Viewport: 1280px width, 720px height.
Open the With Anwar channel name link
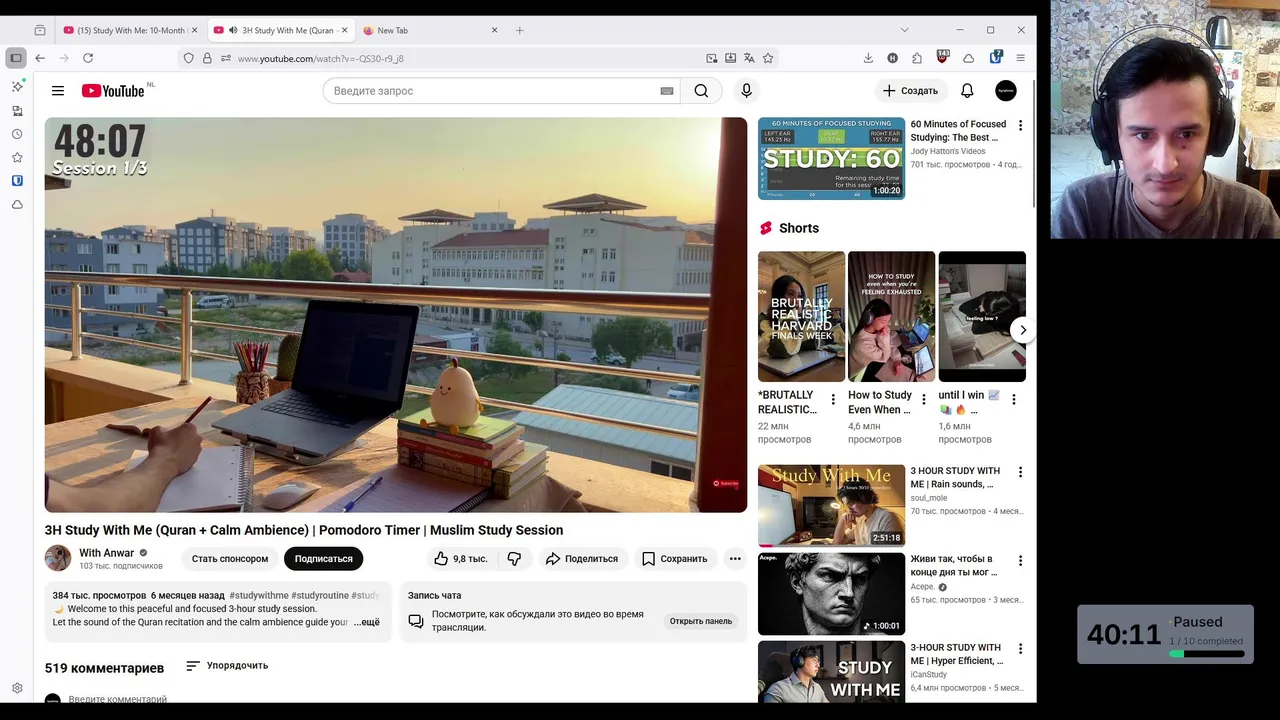pyautogui.click(x=106, y=553)
